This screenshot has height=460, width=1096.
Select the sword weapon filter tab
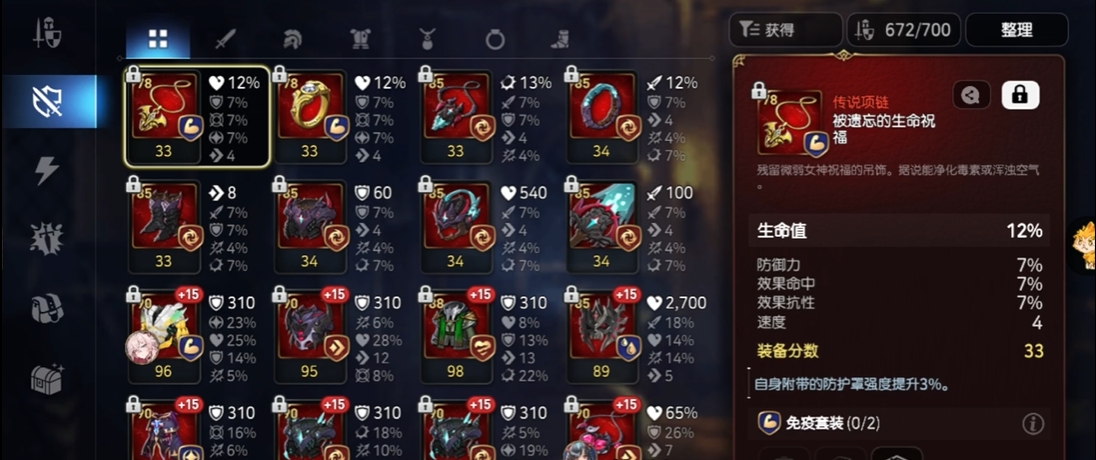225,39
